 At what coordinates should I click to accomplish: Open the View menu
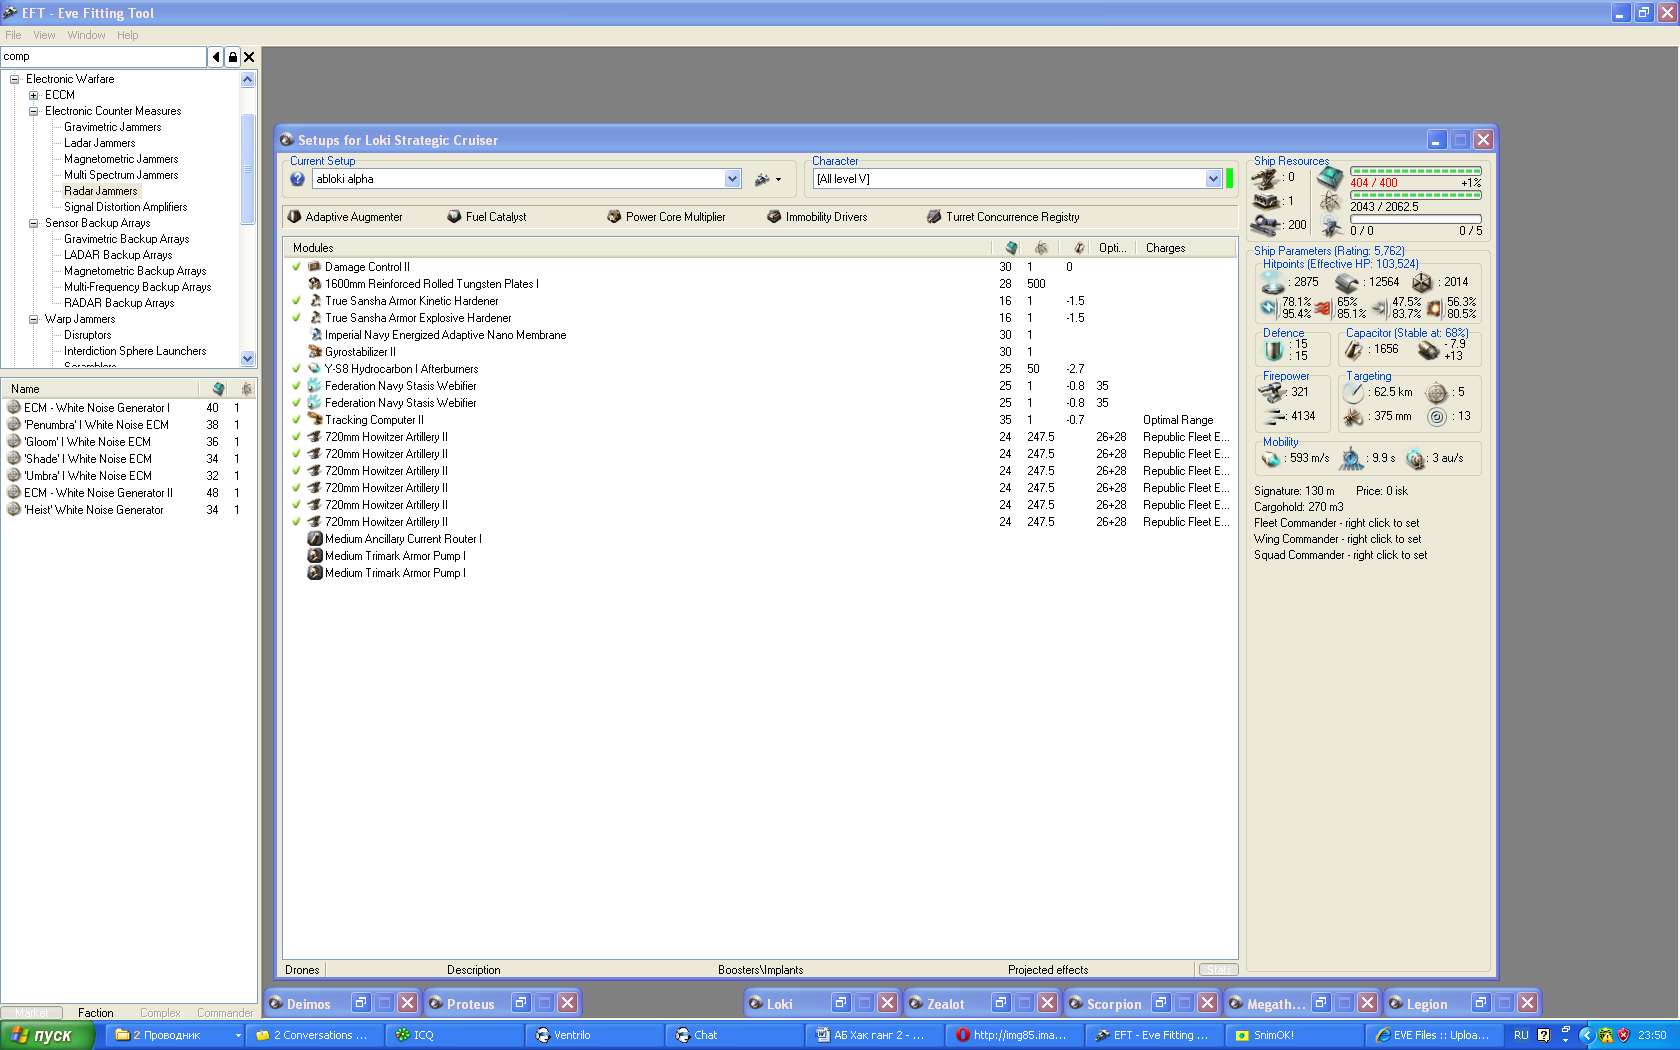pos(44,35)
